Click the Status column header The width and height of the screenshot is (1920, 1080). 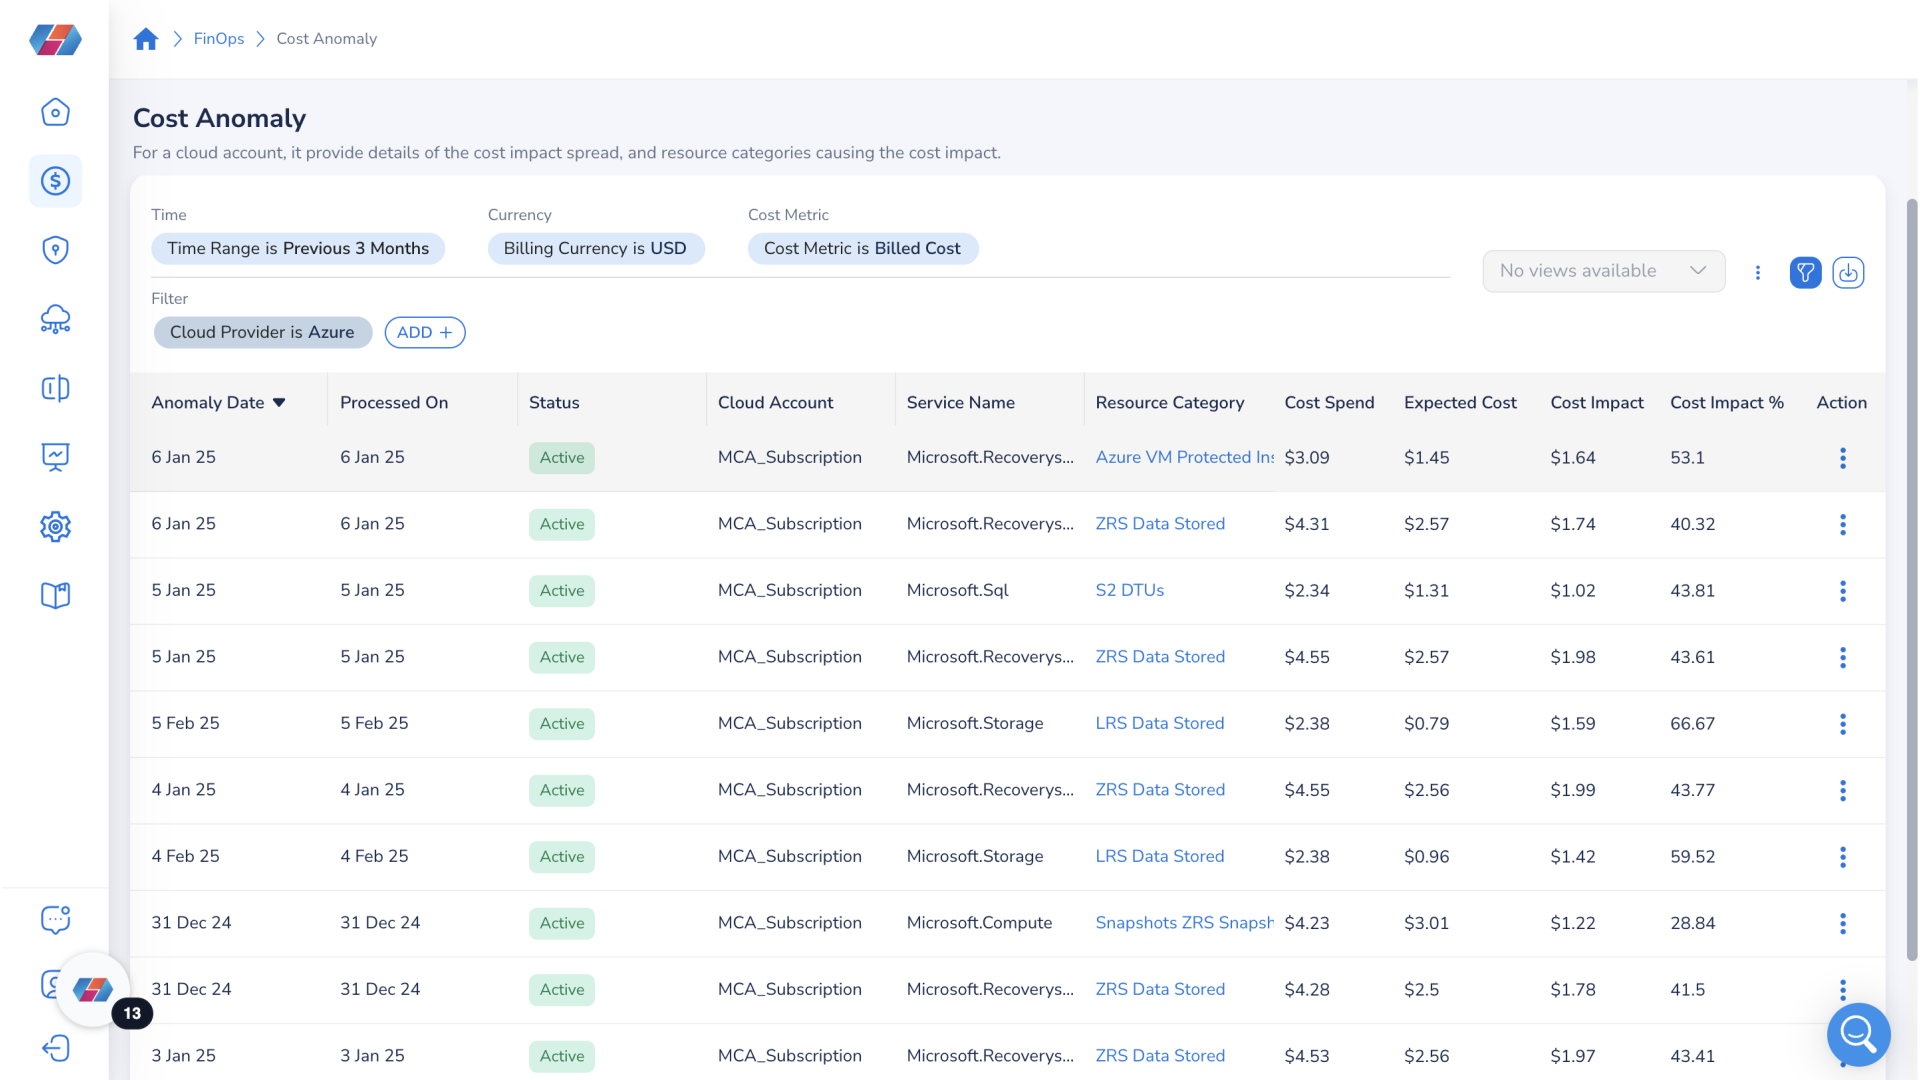coord(554,402)
